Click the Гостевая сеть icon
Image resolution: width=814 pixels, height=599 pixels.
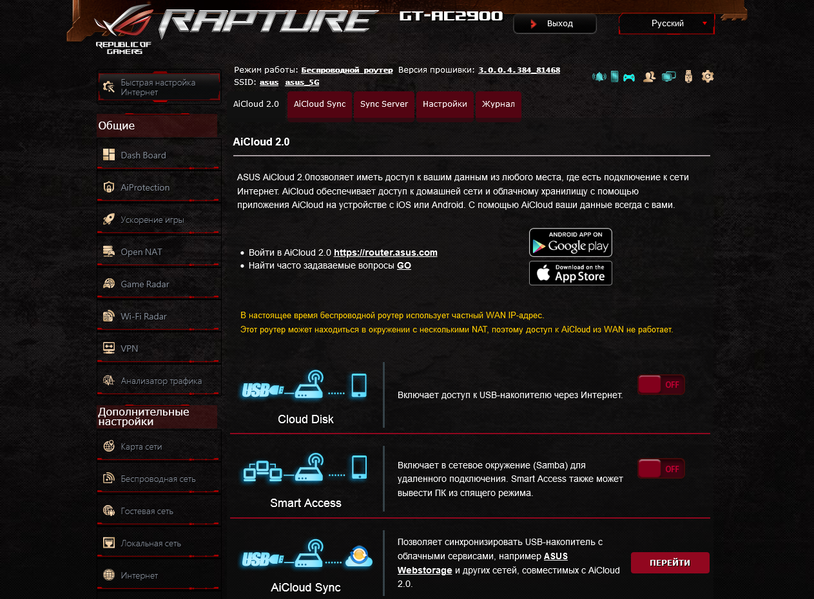(x=108, y=510)
